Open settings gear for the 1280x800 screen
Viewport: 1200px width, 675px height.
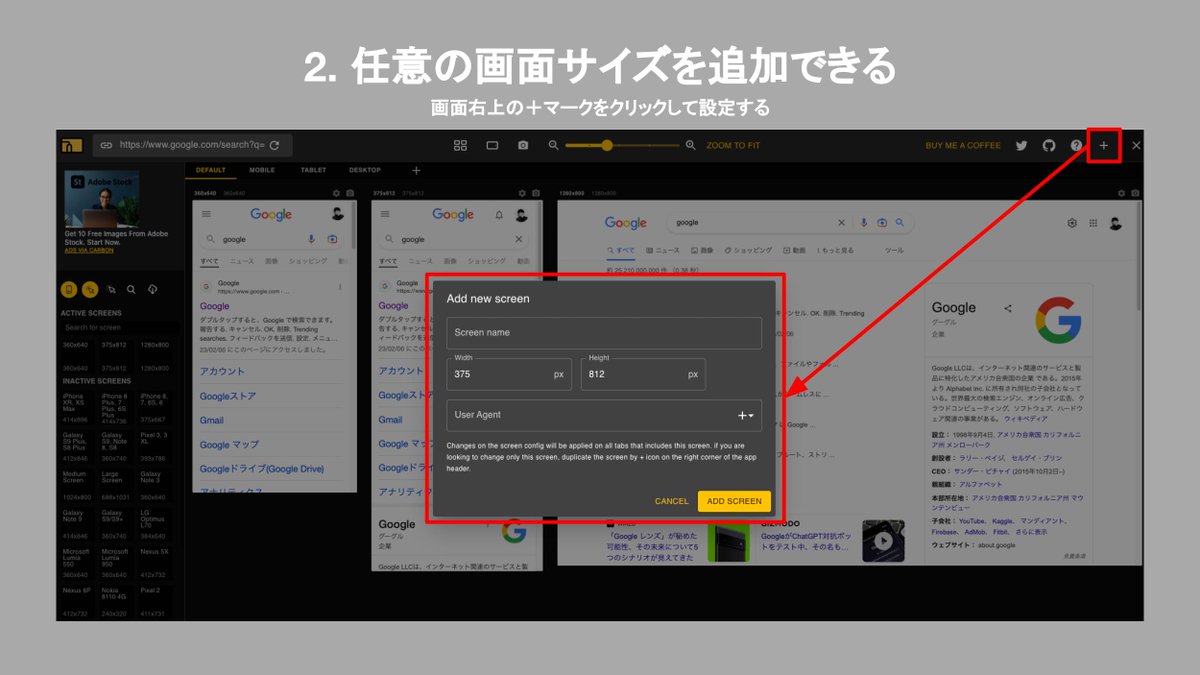coord(1121,193)
